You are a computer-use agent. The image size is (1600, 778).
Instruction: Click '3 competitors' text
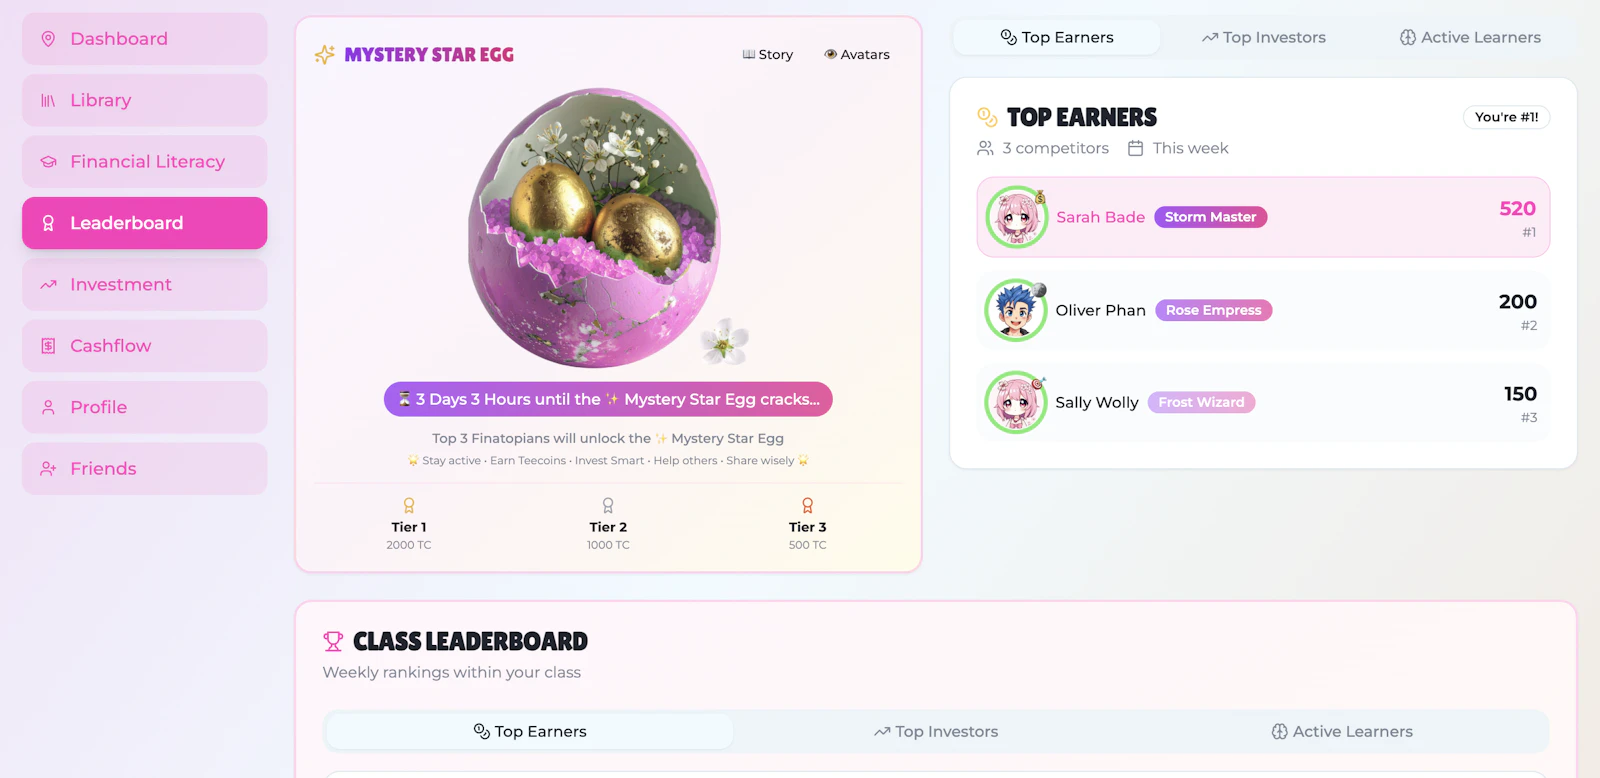[x=1056, y=148]
